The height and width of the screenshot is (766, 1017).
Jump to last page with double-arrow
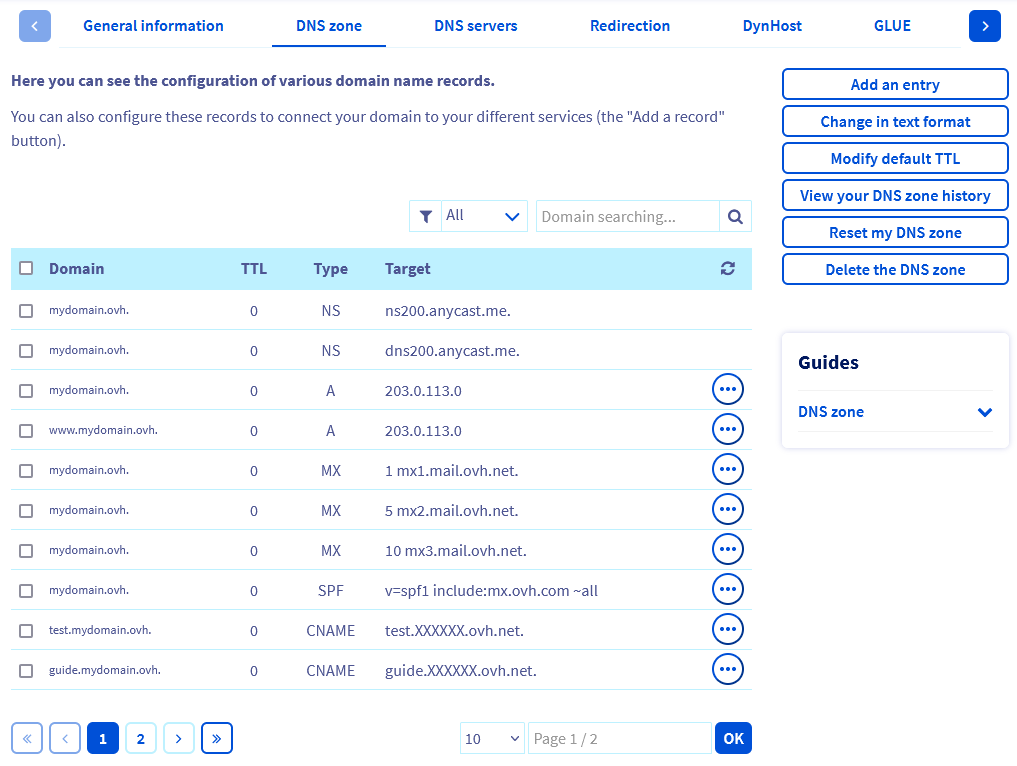click(216, 739)
